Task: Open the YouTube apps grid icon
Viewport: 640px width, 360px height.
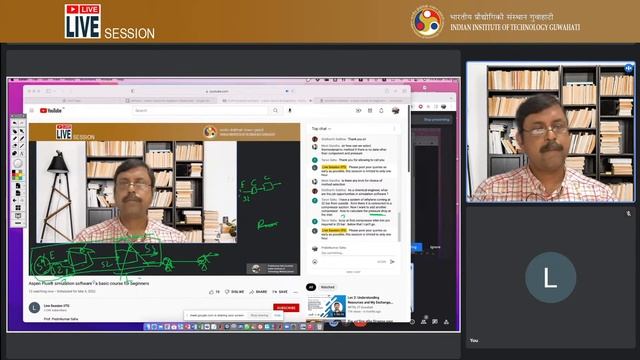Action: tap(370, 111)
